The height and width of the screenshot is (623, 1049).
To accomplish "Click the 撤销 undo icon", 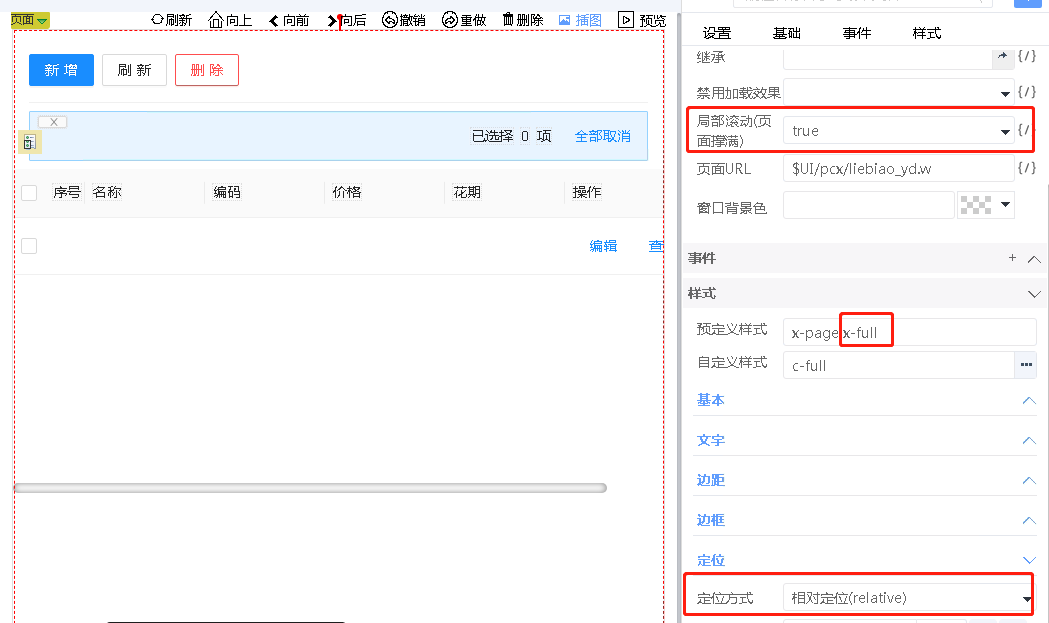I will (390, 20).
